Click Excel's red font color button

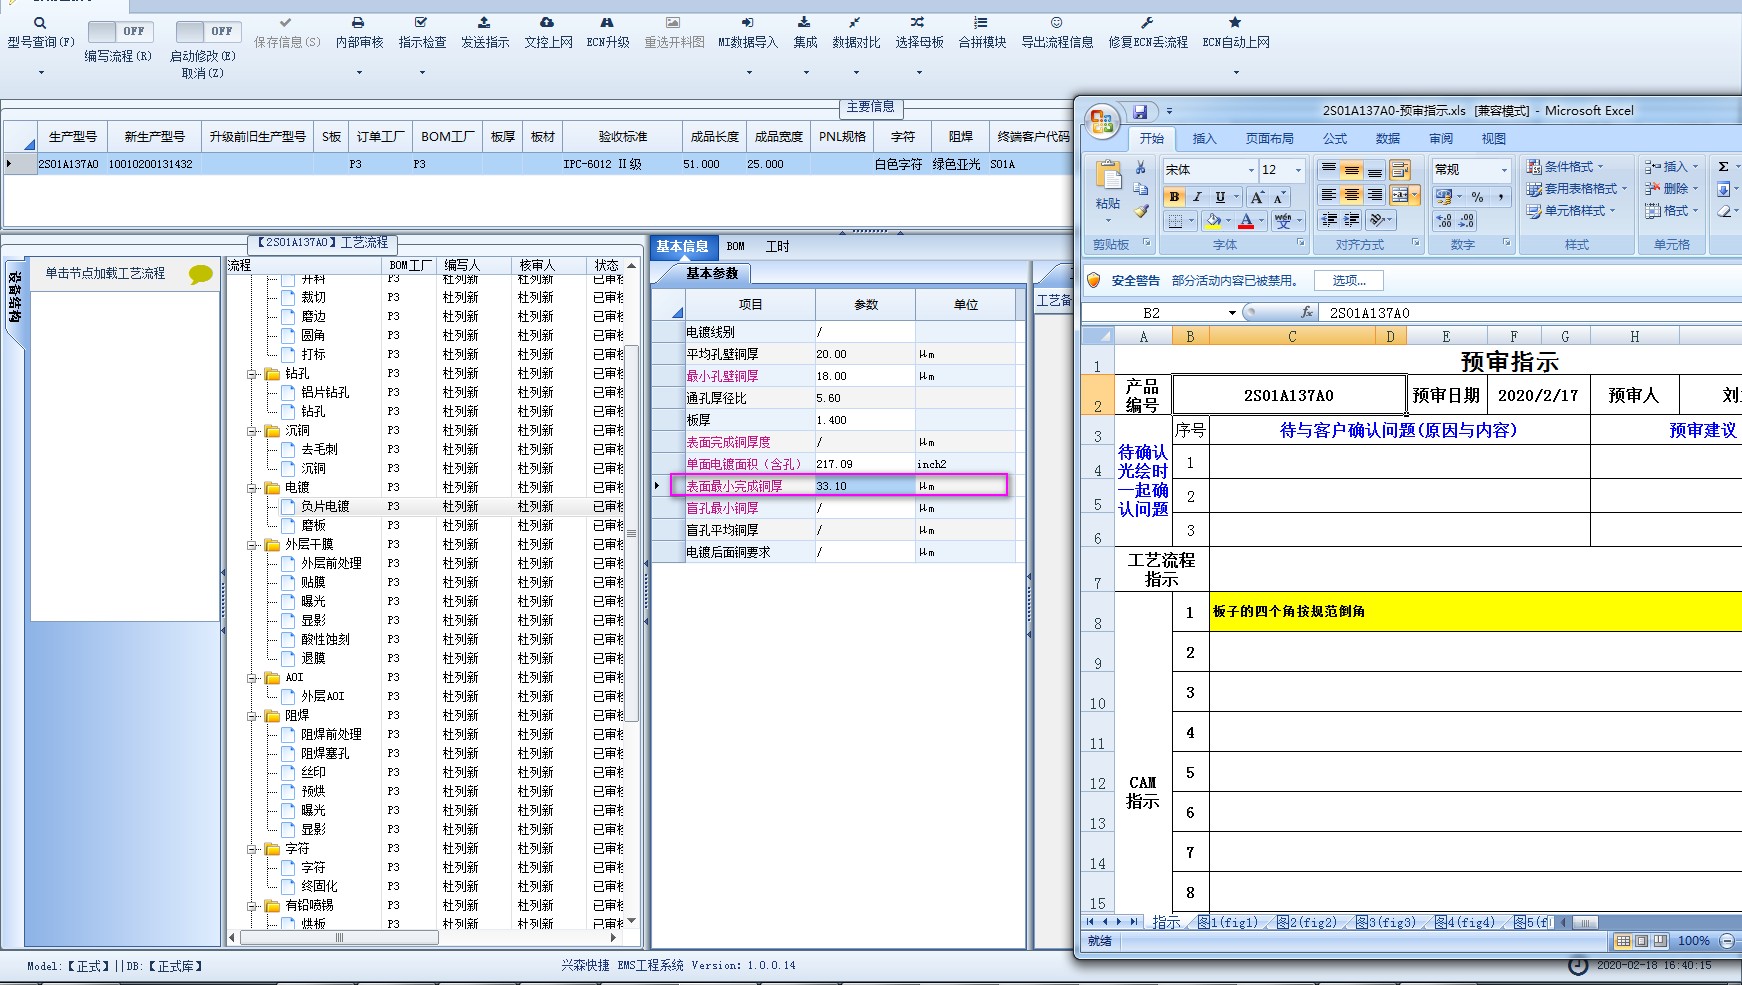point(1246,220)
